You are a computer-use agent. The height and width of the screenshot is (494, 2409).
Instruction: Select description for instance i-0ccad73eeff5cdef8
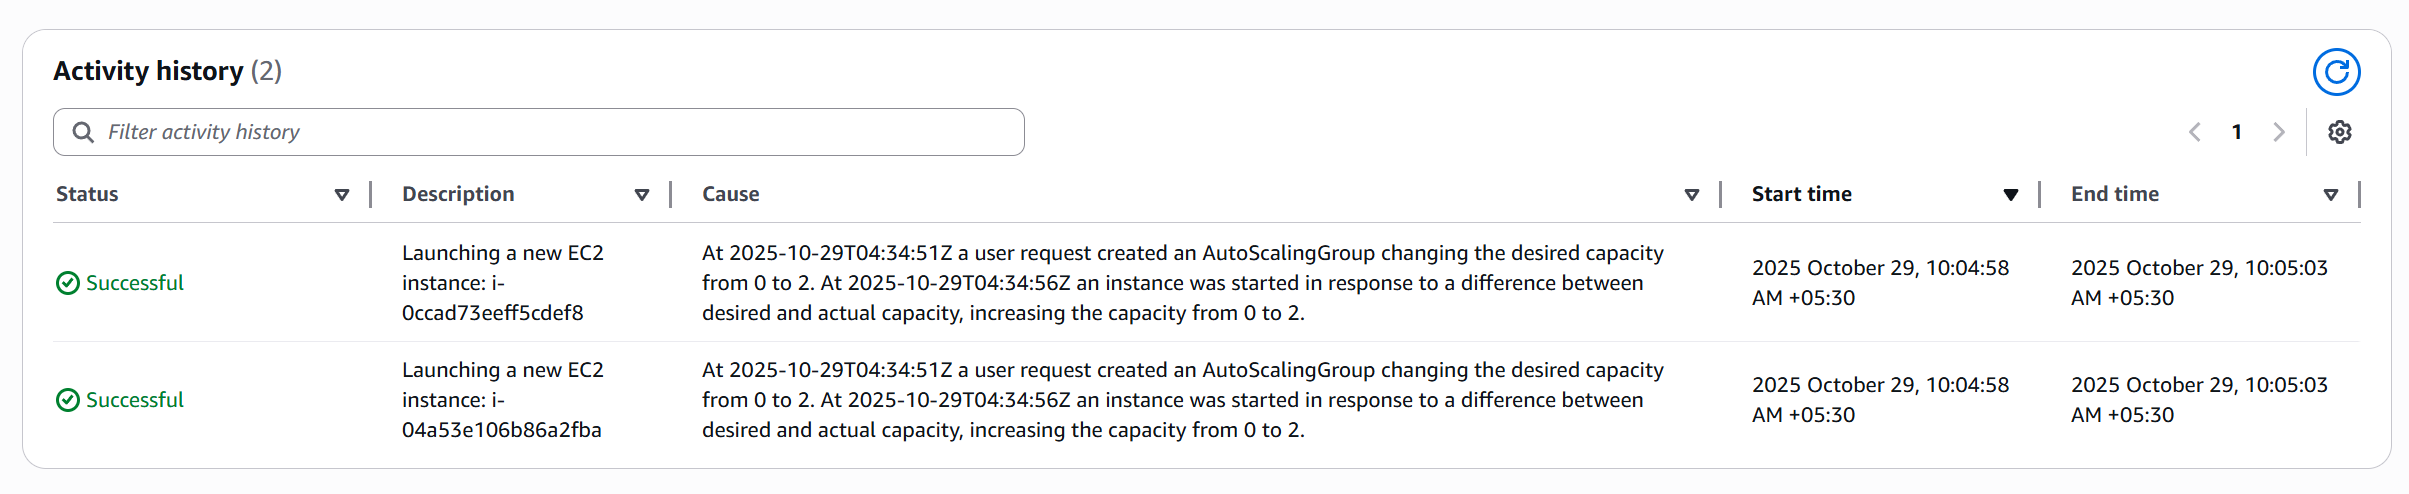[502, 283]
